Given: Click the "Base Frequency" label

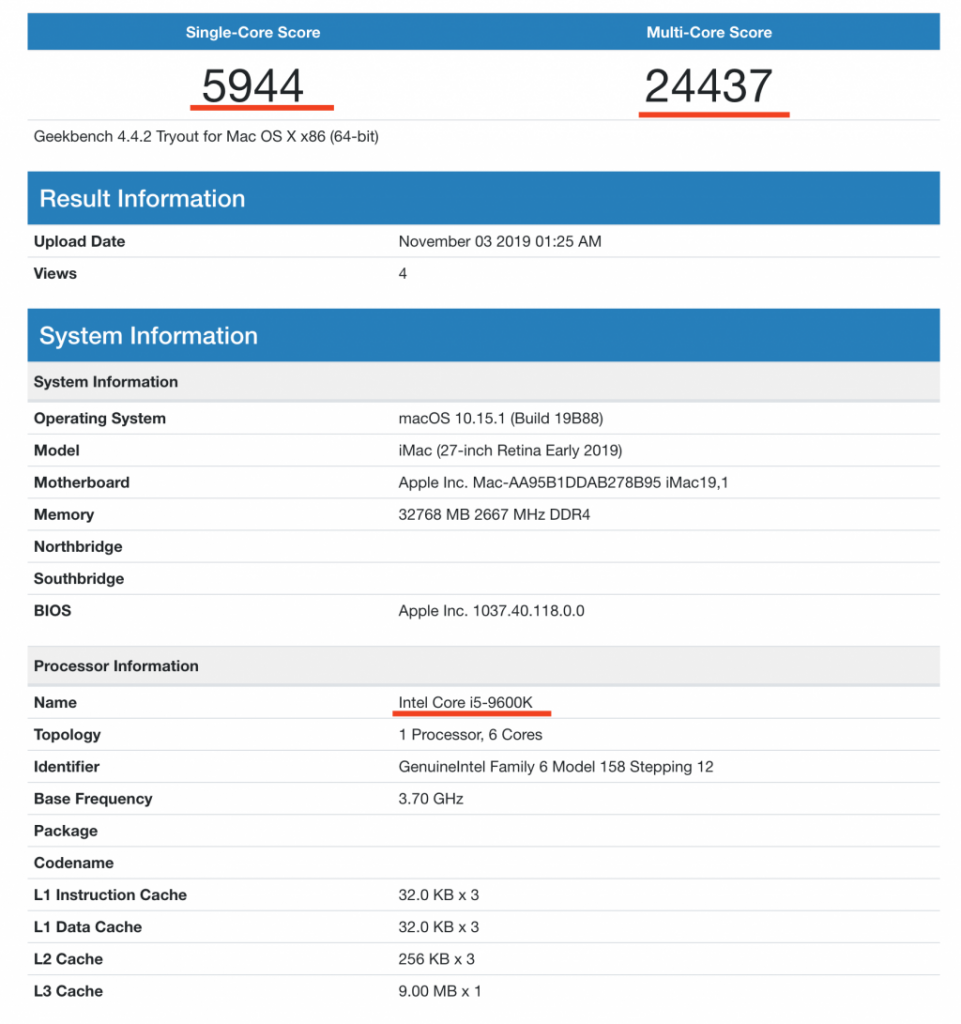Looking at the screenshot, I should [93, 799].
